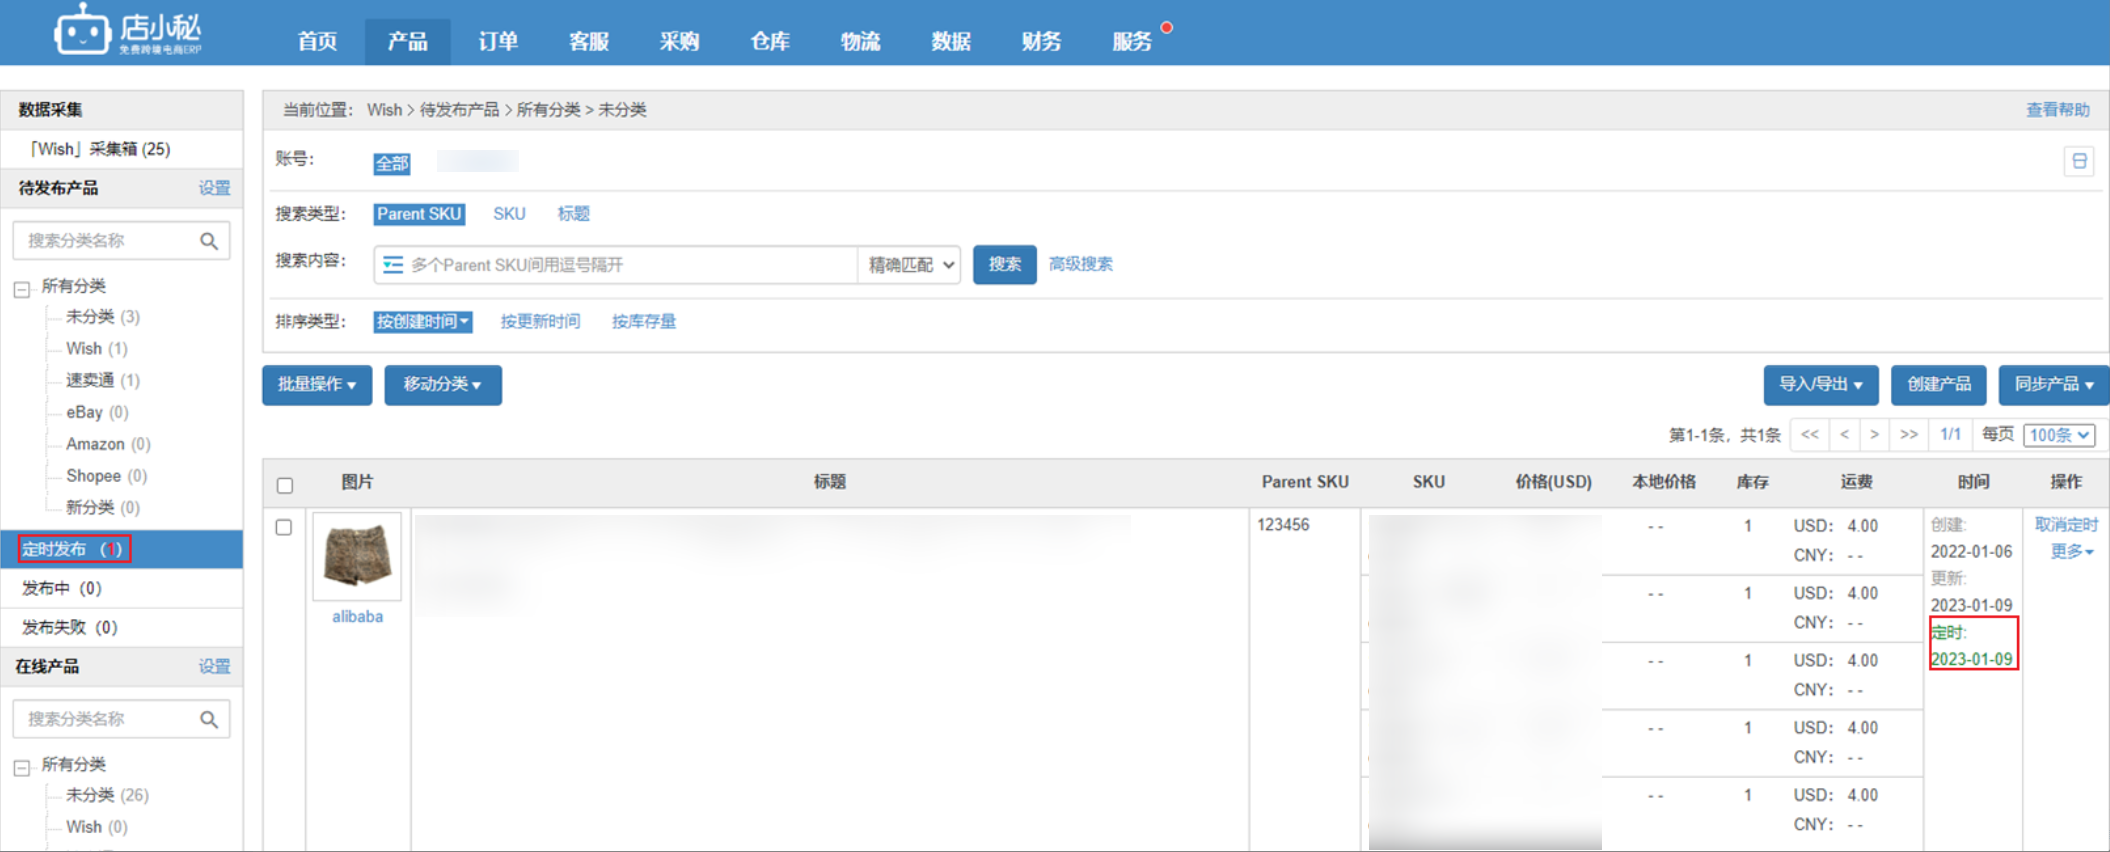The width and height of the screenshot is (2110, 852).
Task: Select the 发布失败 (0) sidebar item
Action: tap(70, 627)
